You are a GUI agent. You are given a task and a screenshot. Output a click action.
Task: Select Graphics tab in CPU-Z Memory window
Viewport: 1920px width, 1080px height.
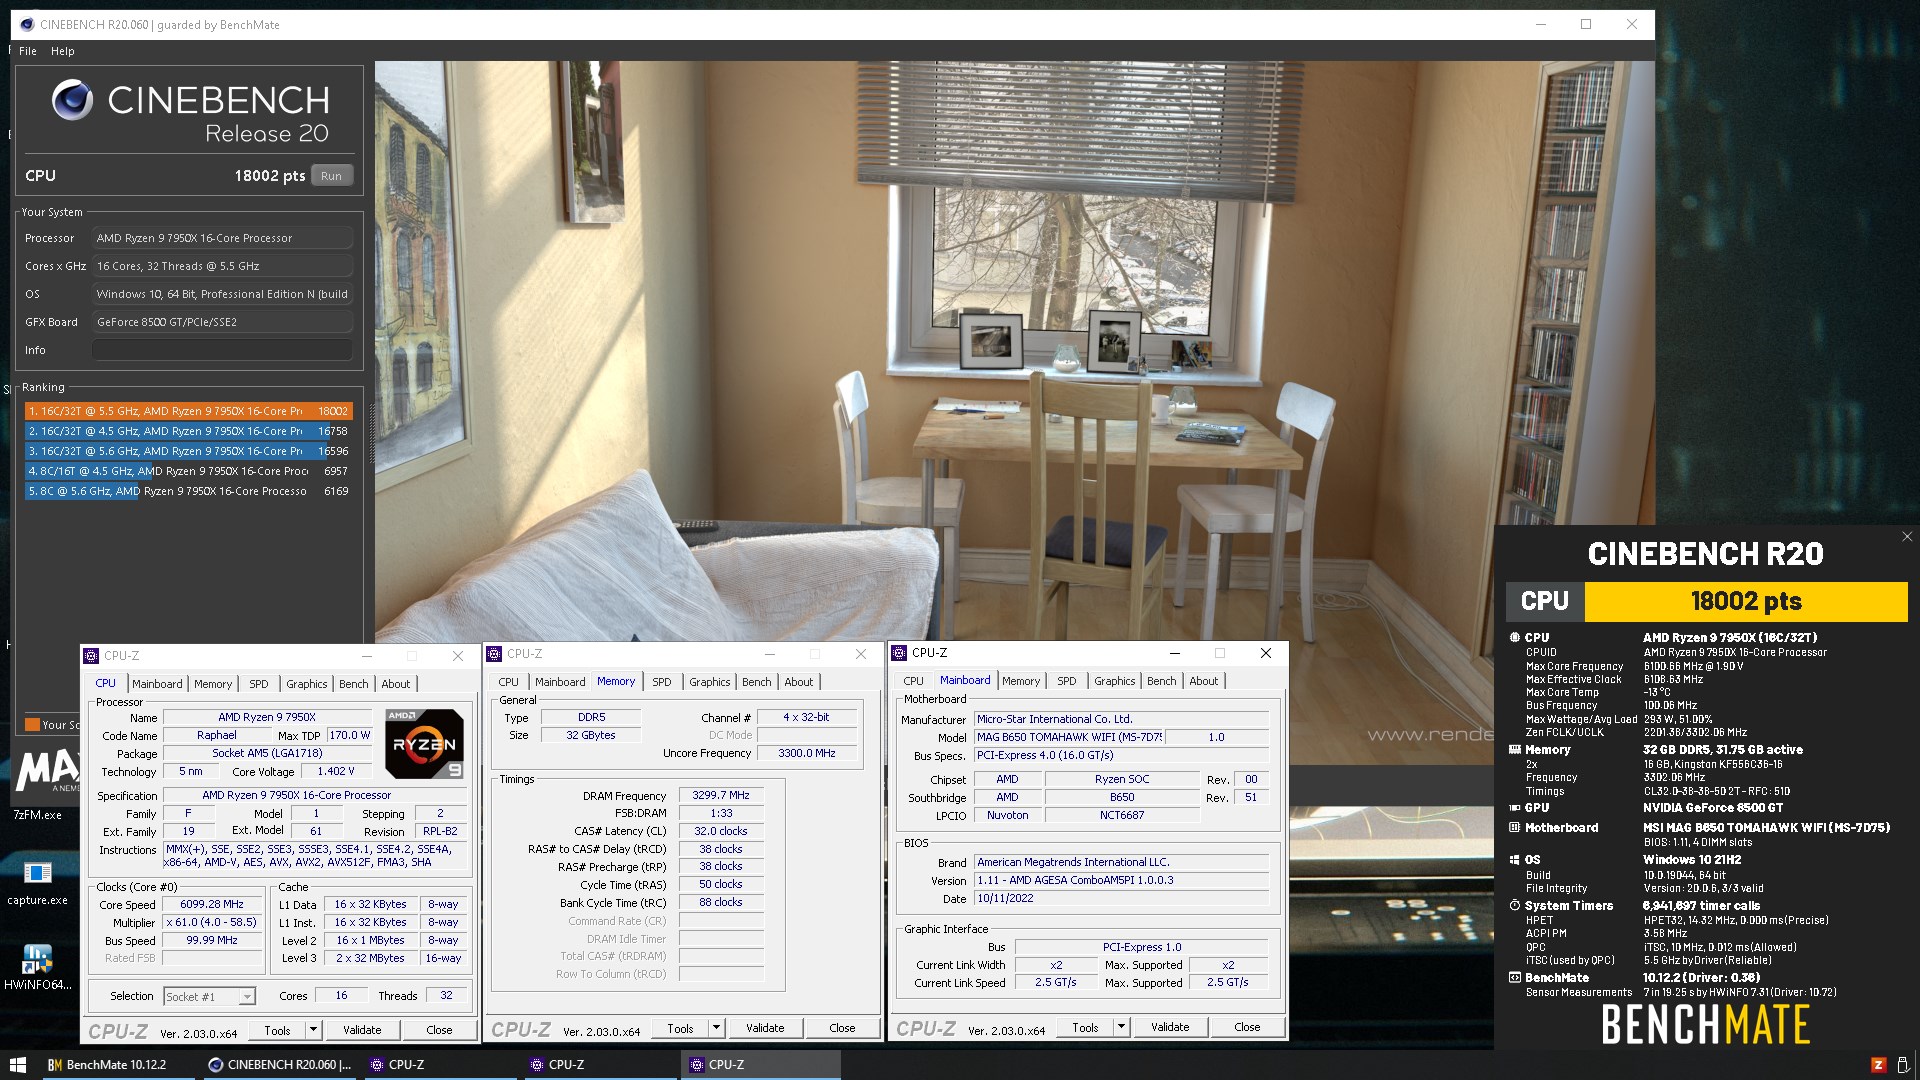pos(709,682)
